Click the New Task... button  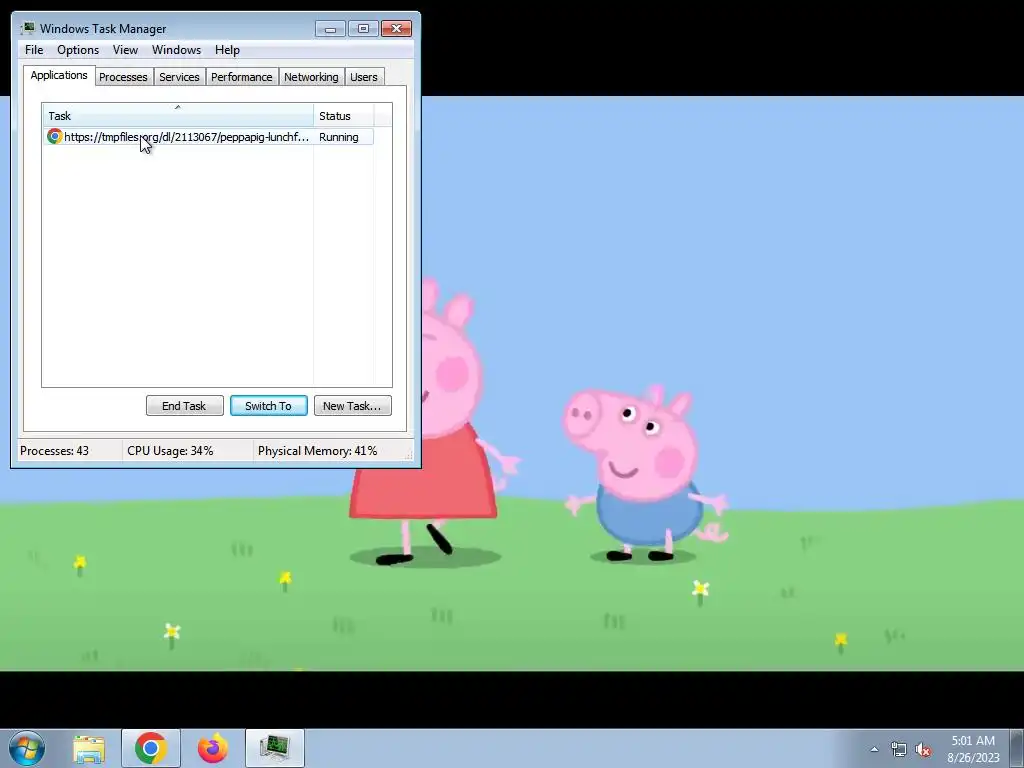pyautogui.click(x=353, y=406)
